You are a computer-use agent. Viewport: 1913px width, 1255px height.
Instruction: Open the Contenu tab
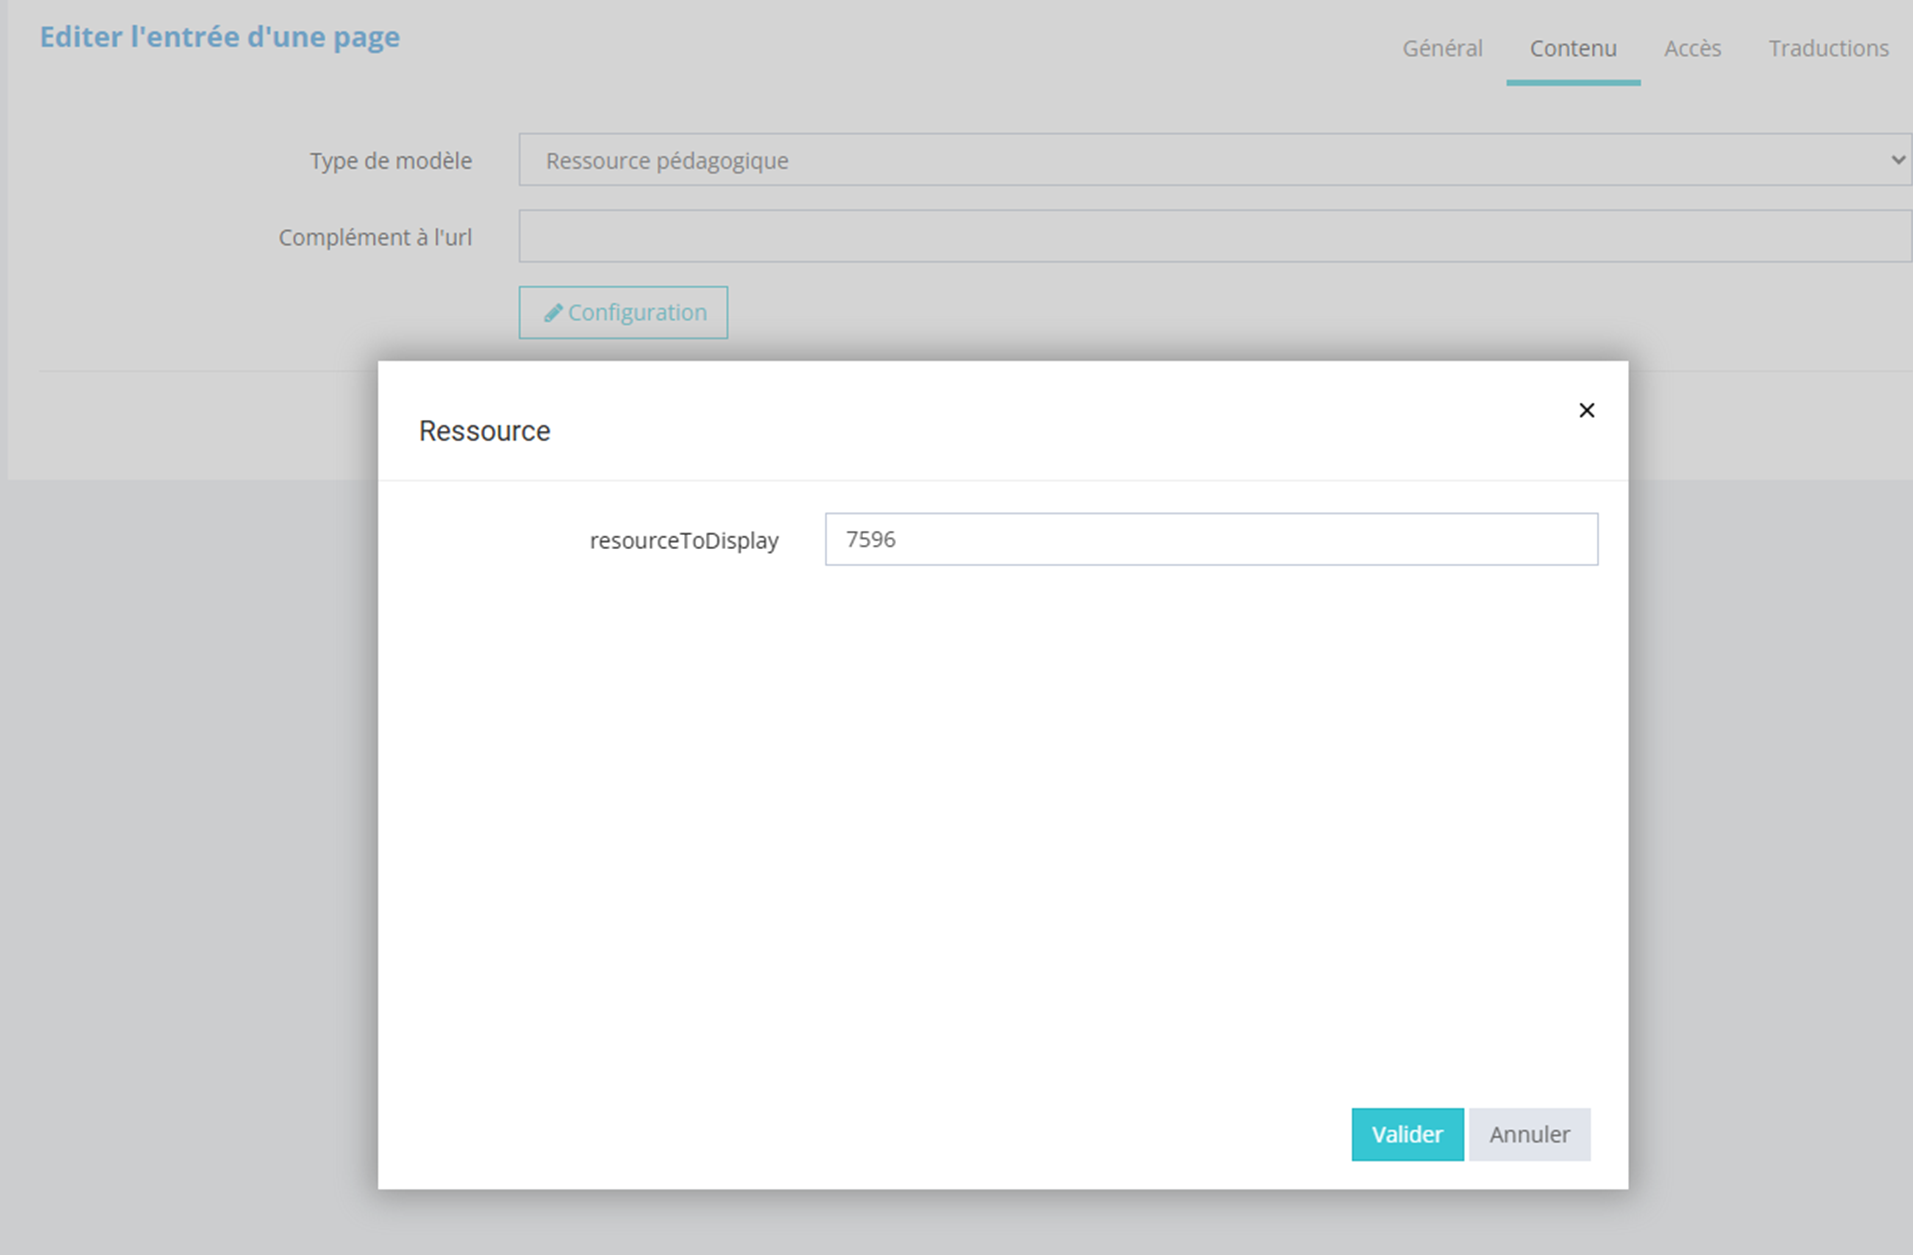coord(1572,48)
